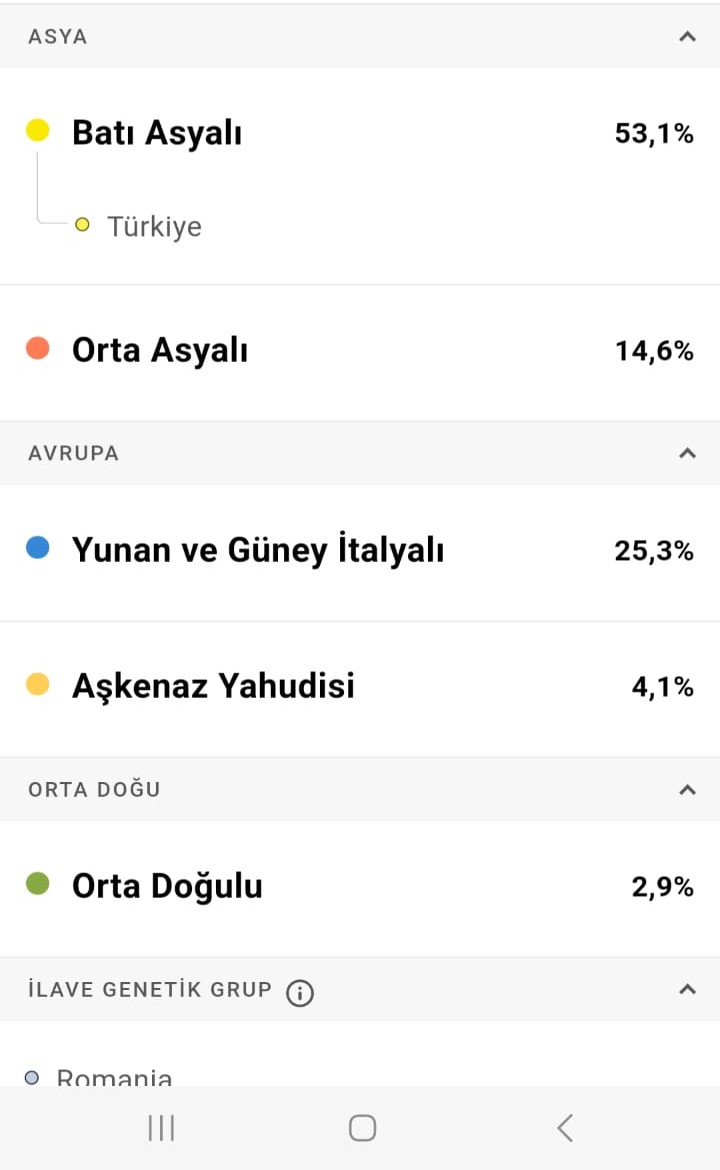Open the Aşkenaz Yahudisi ethnicity entry
The height and width of the screenshot is (1170, 720).
360,689
